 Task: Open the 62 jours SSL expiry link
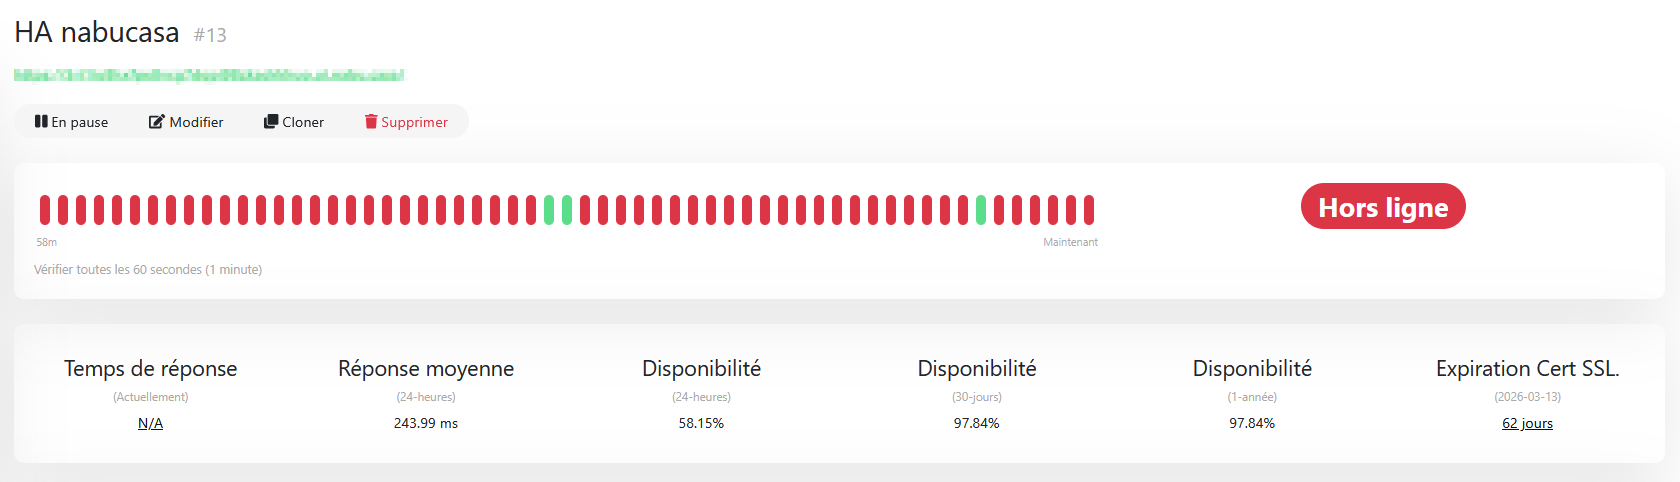[1527, 424]
